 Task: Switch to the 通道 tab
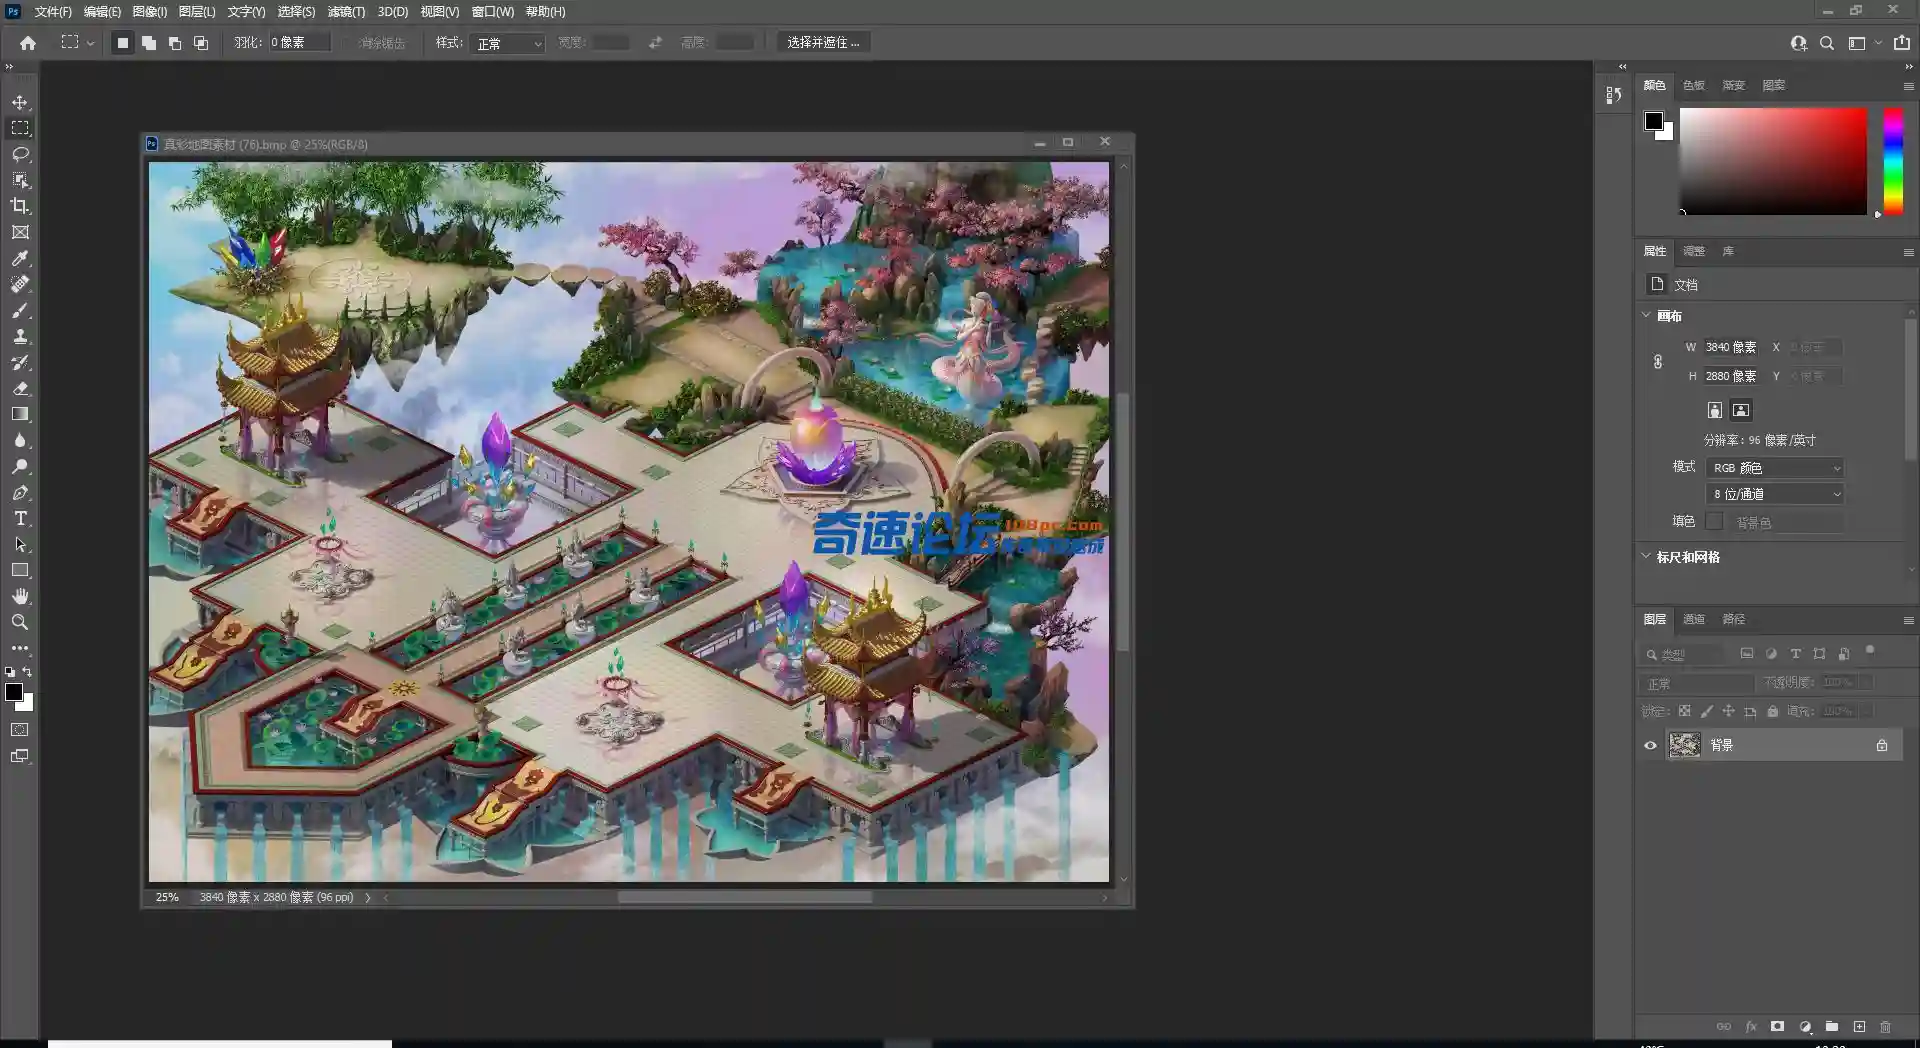click(x=1693, y=619)
